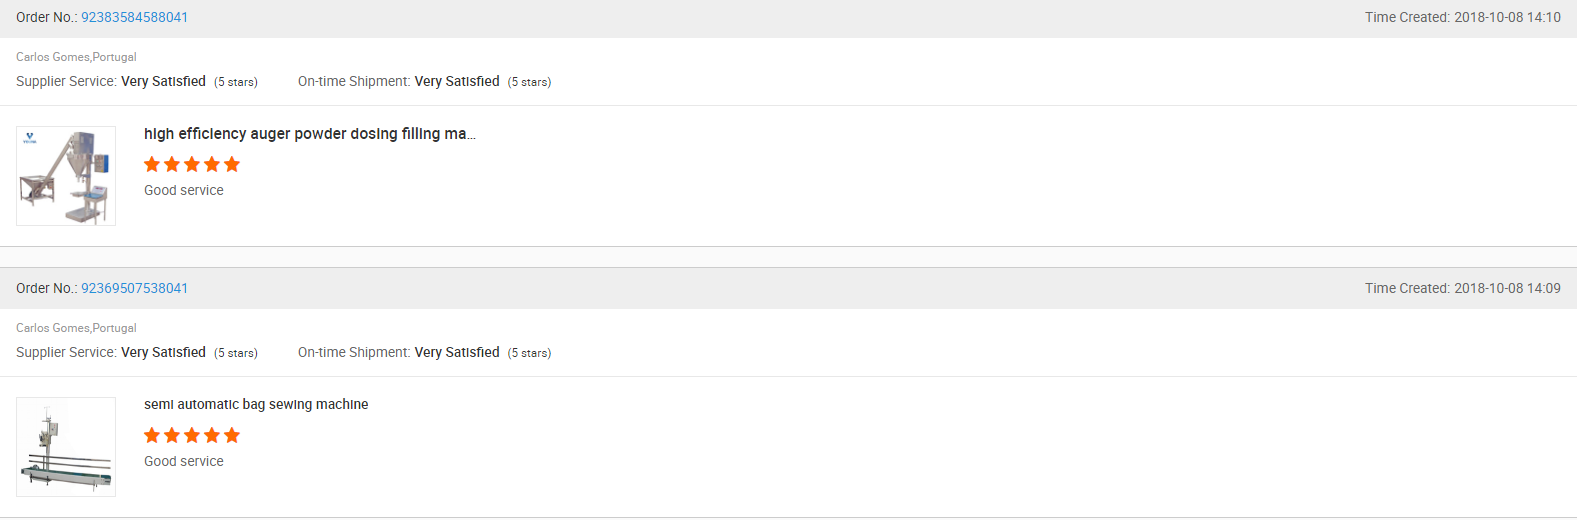Click fifth star of bag sewing machine review
The width and height of the screenshot is (1577, 520).
(x=232, y=435)
